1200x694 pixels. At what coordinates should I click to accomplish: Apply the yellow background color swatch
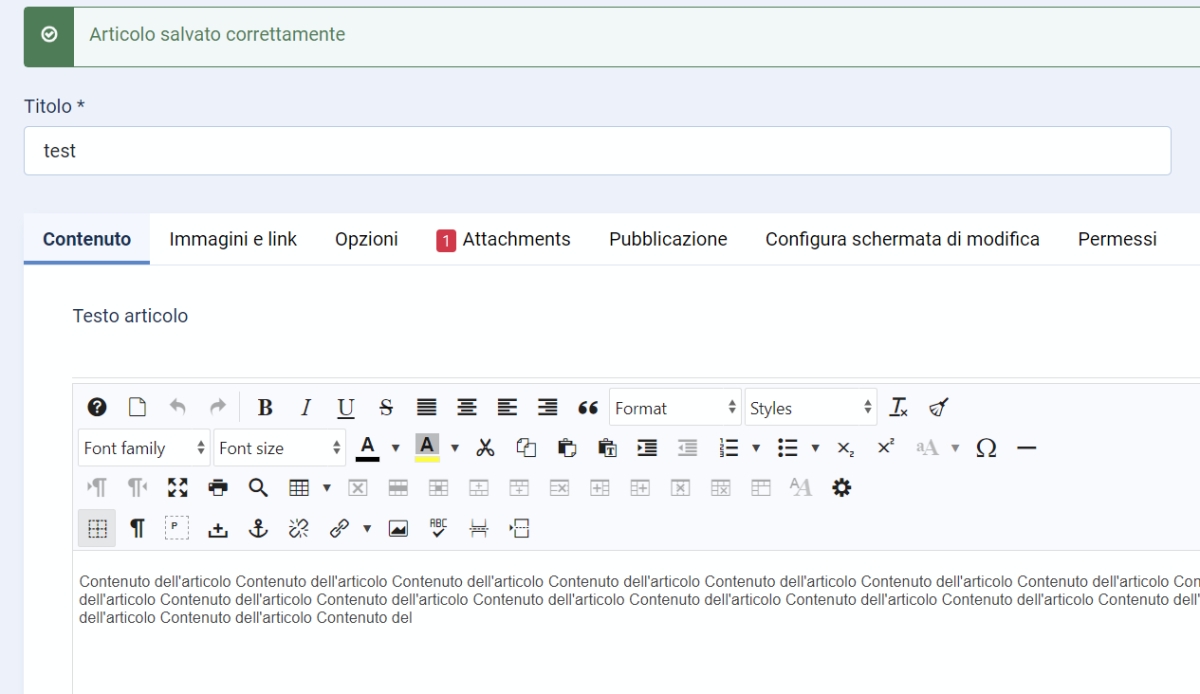(x=427, y=448)
